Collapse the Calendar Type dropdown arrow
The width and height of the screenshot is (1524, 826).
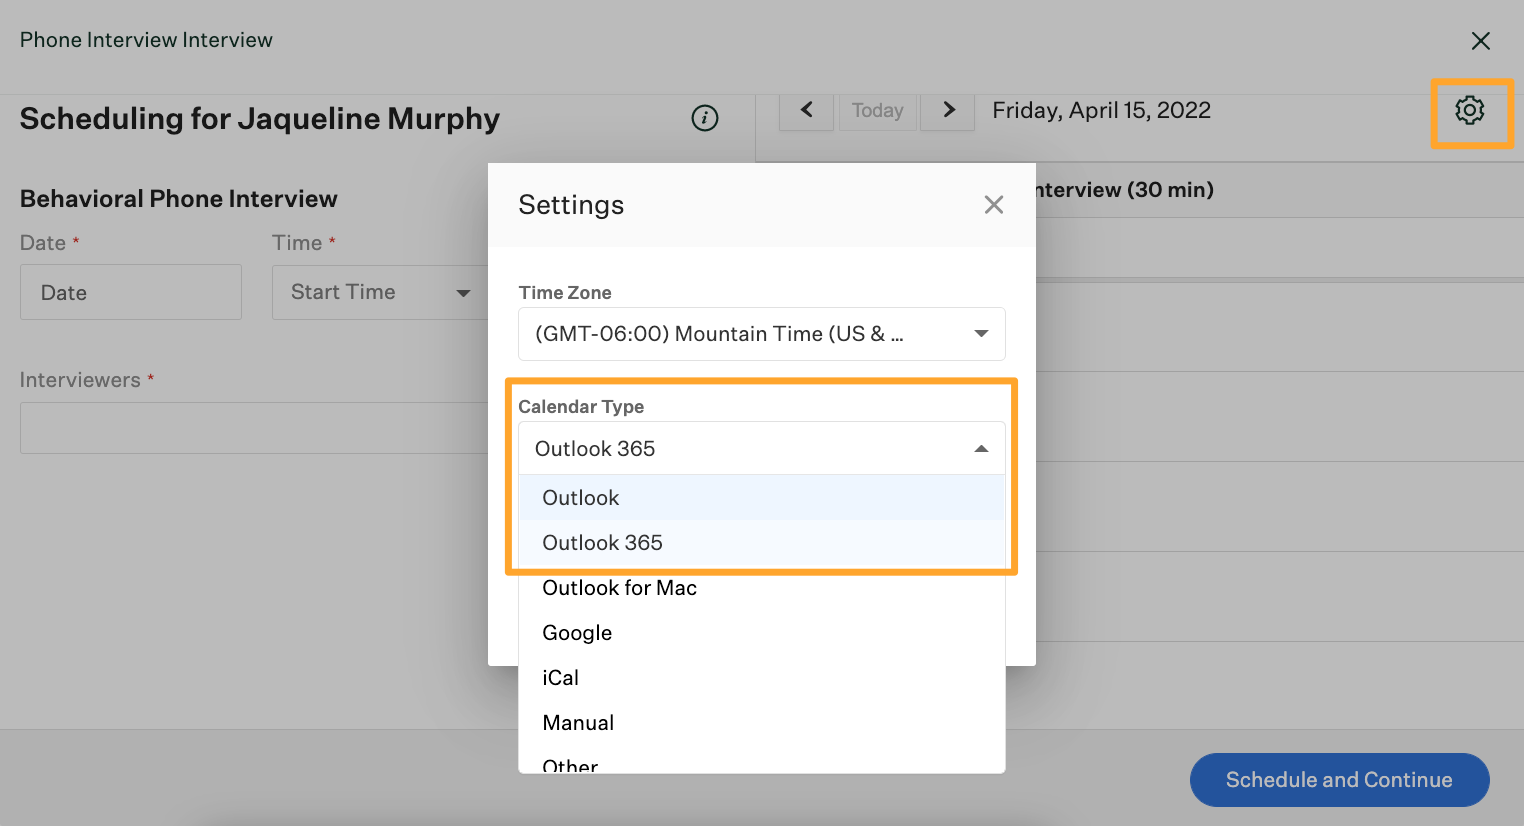(x=980, y=448)
